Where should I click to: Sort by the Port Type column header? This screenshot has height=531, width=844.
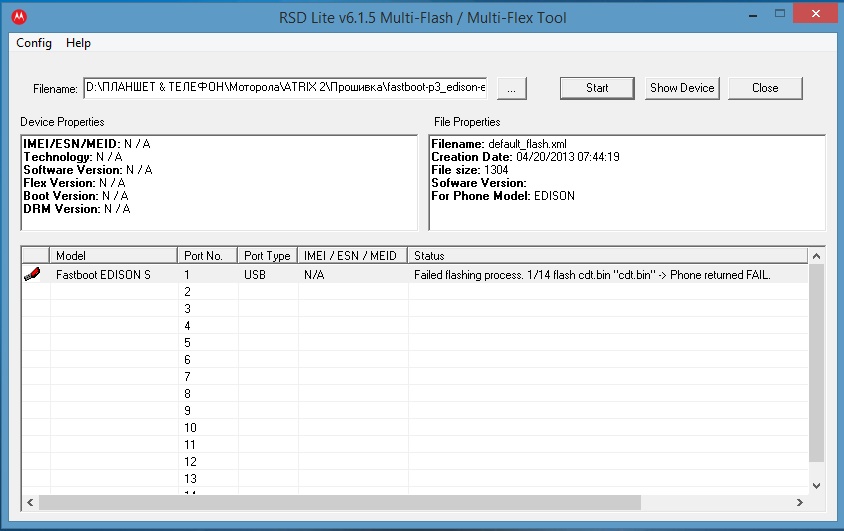pyautogui.click(x=268, y=256)
